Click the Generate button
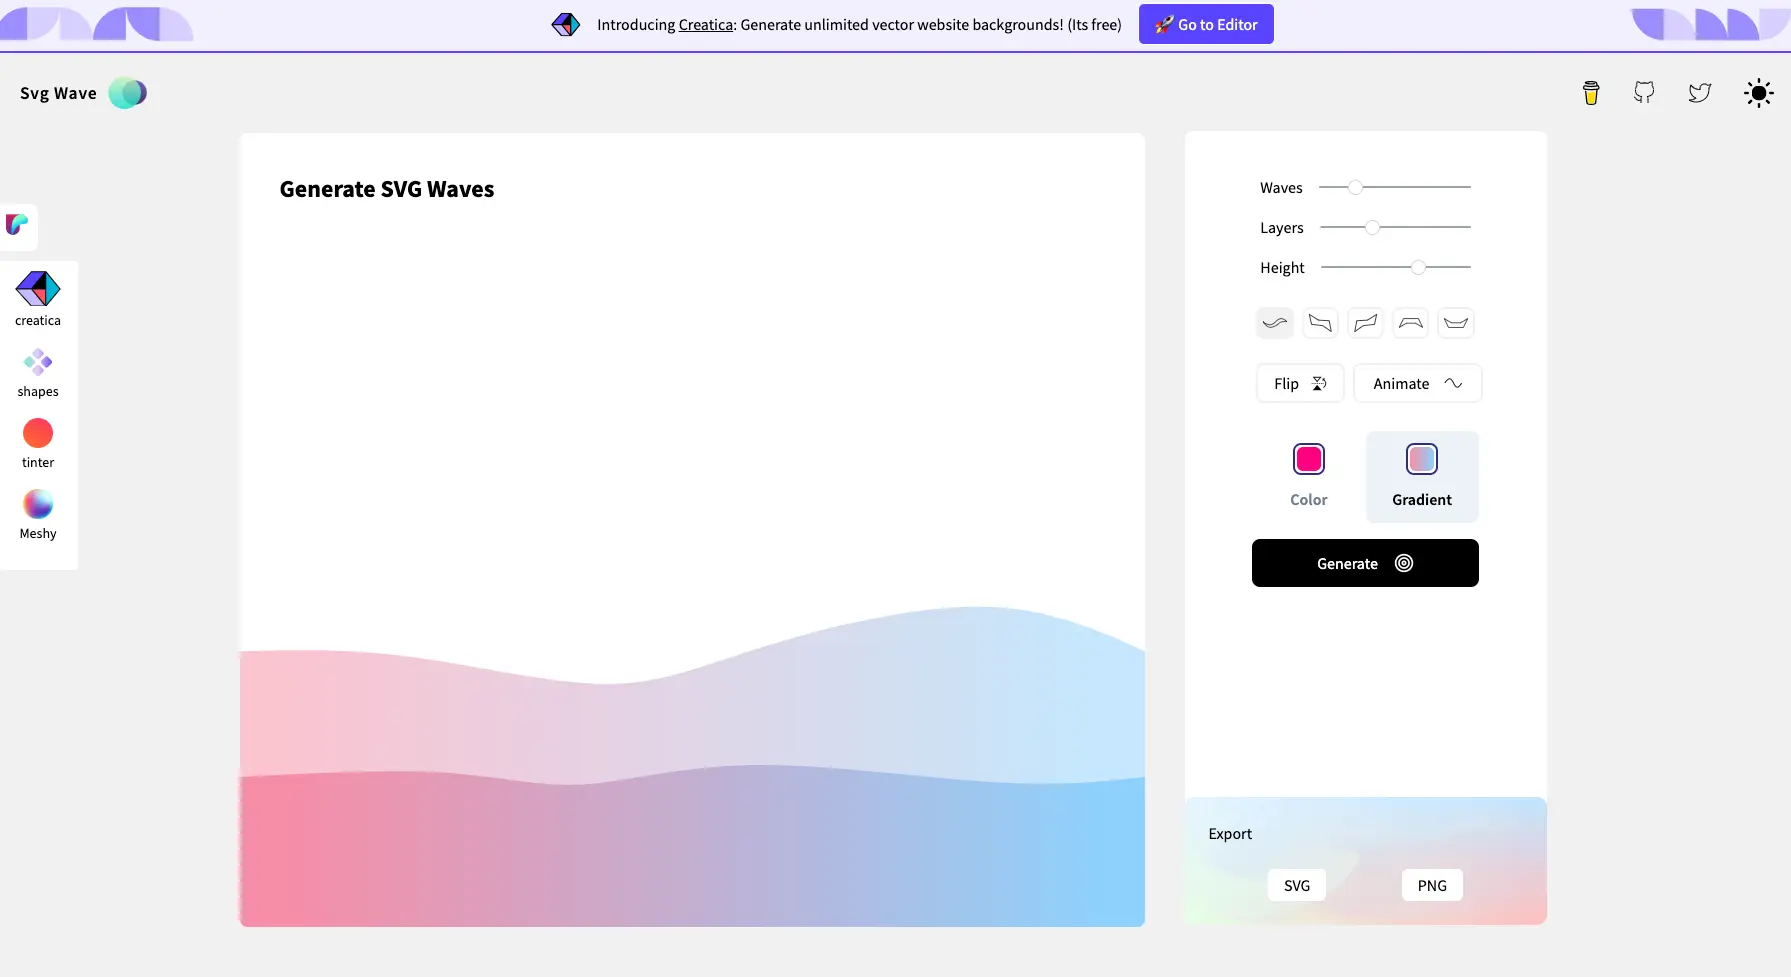 1364,563
